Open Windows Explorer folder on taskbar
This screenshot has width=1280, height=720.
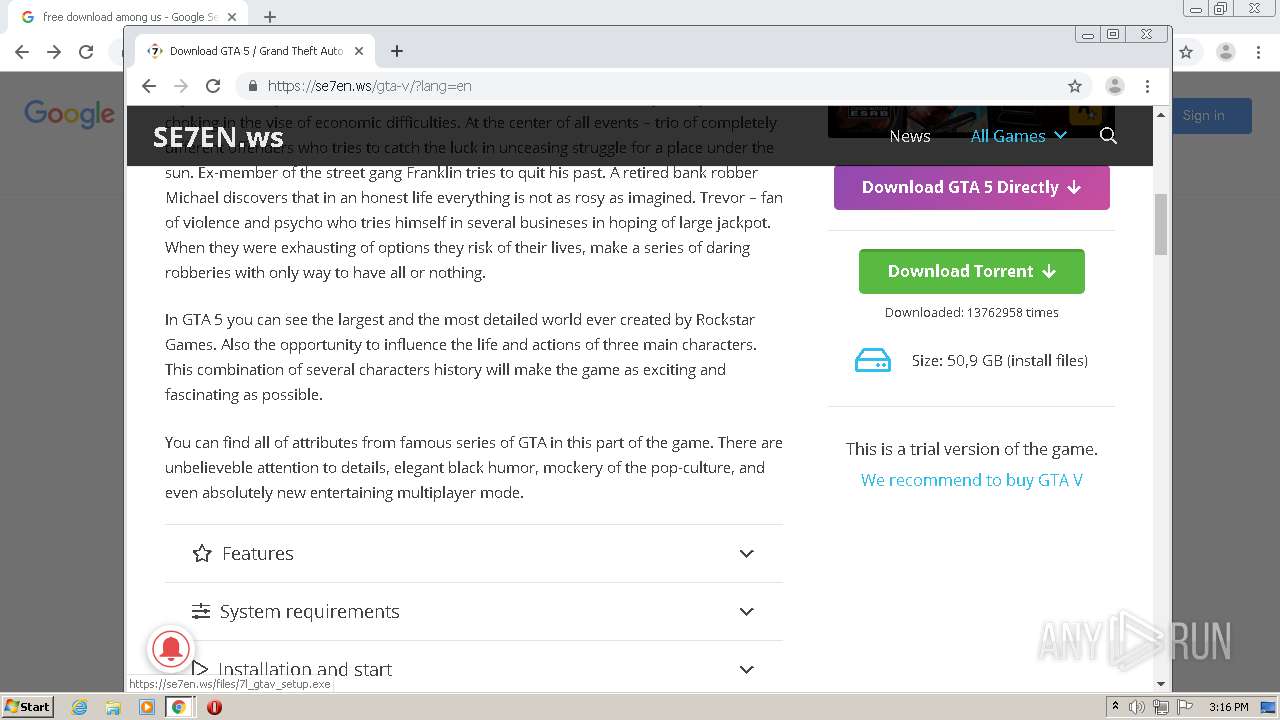pos(113,707)
